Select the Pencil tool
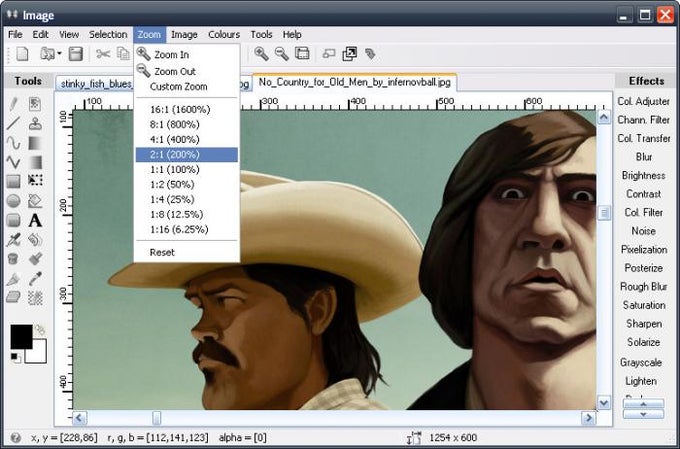Screen dimensions: 680x449 click(13, 104)
